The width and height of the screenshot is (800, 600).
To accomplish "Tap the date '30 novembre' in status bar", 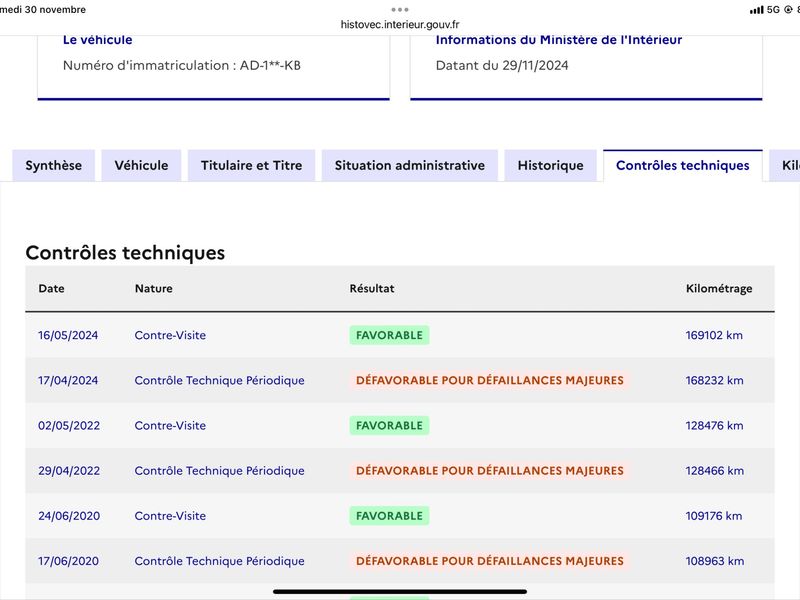I will click(x=55, y=9).
